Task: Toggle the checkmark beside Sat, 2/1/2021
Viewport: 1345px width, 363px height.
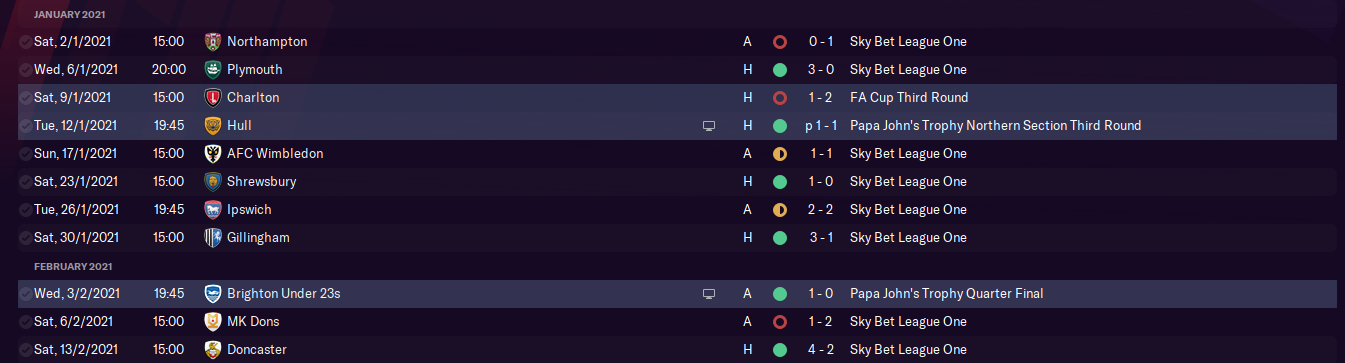Action: pos(25,42)
